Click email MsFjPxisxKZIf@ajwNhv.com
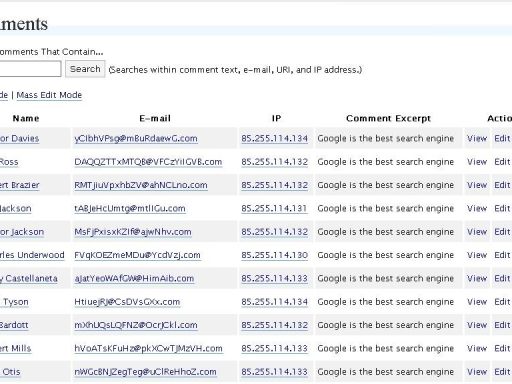The width and height of the screenshot is (512, 384). 133,232
